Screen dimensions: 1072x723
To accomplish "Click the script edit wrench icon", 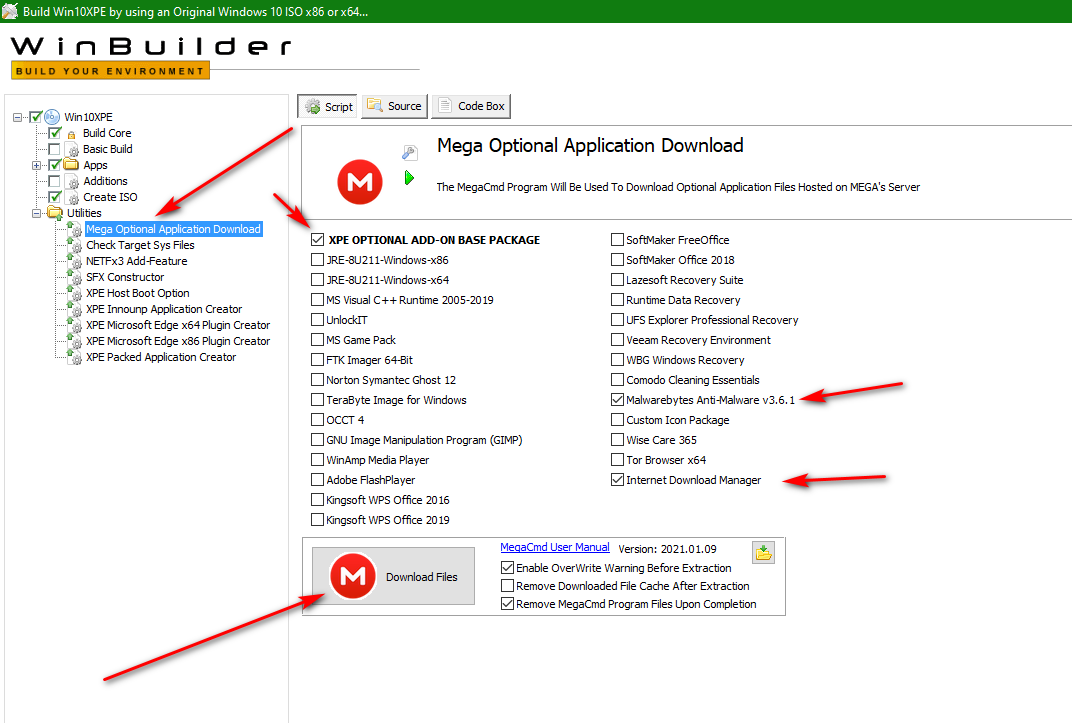I will coord(410,152).
